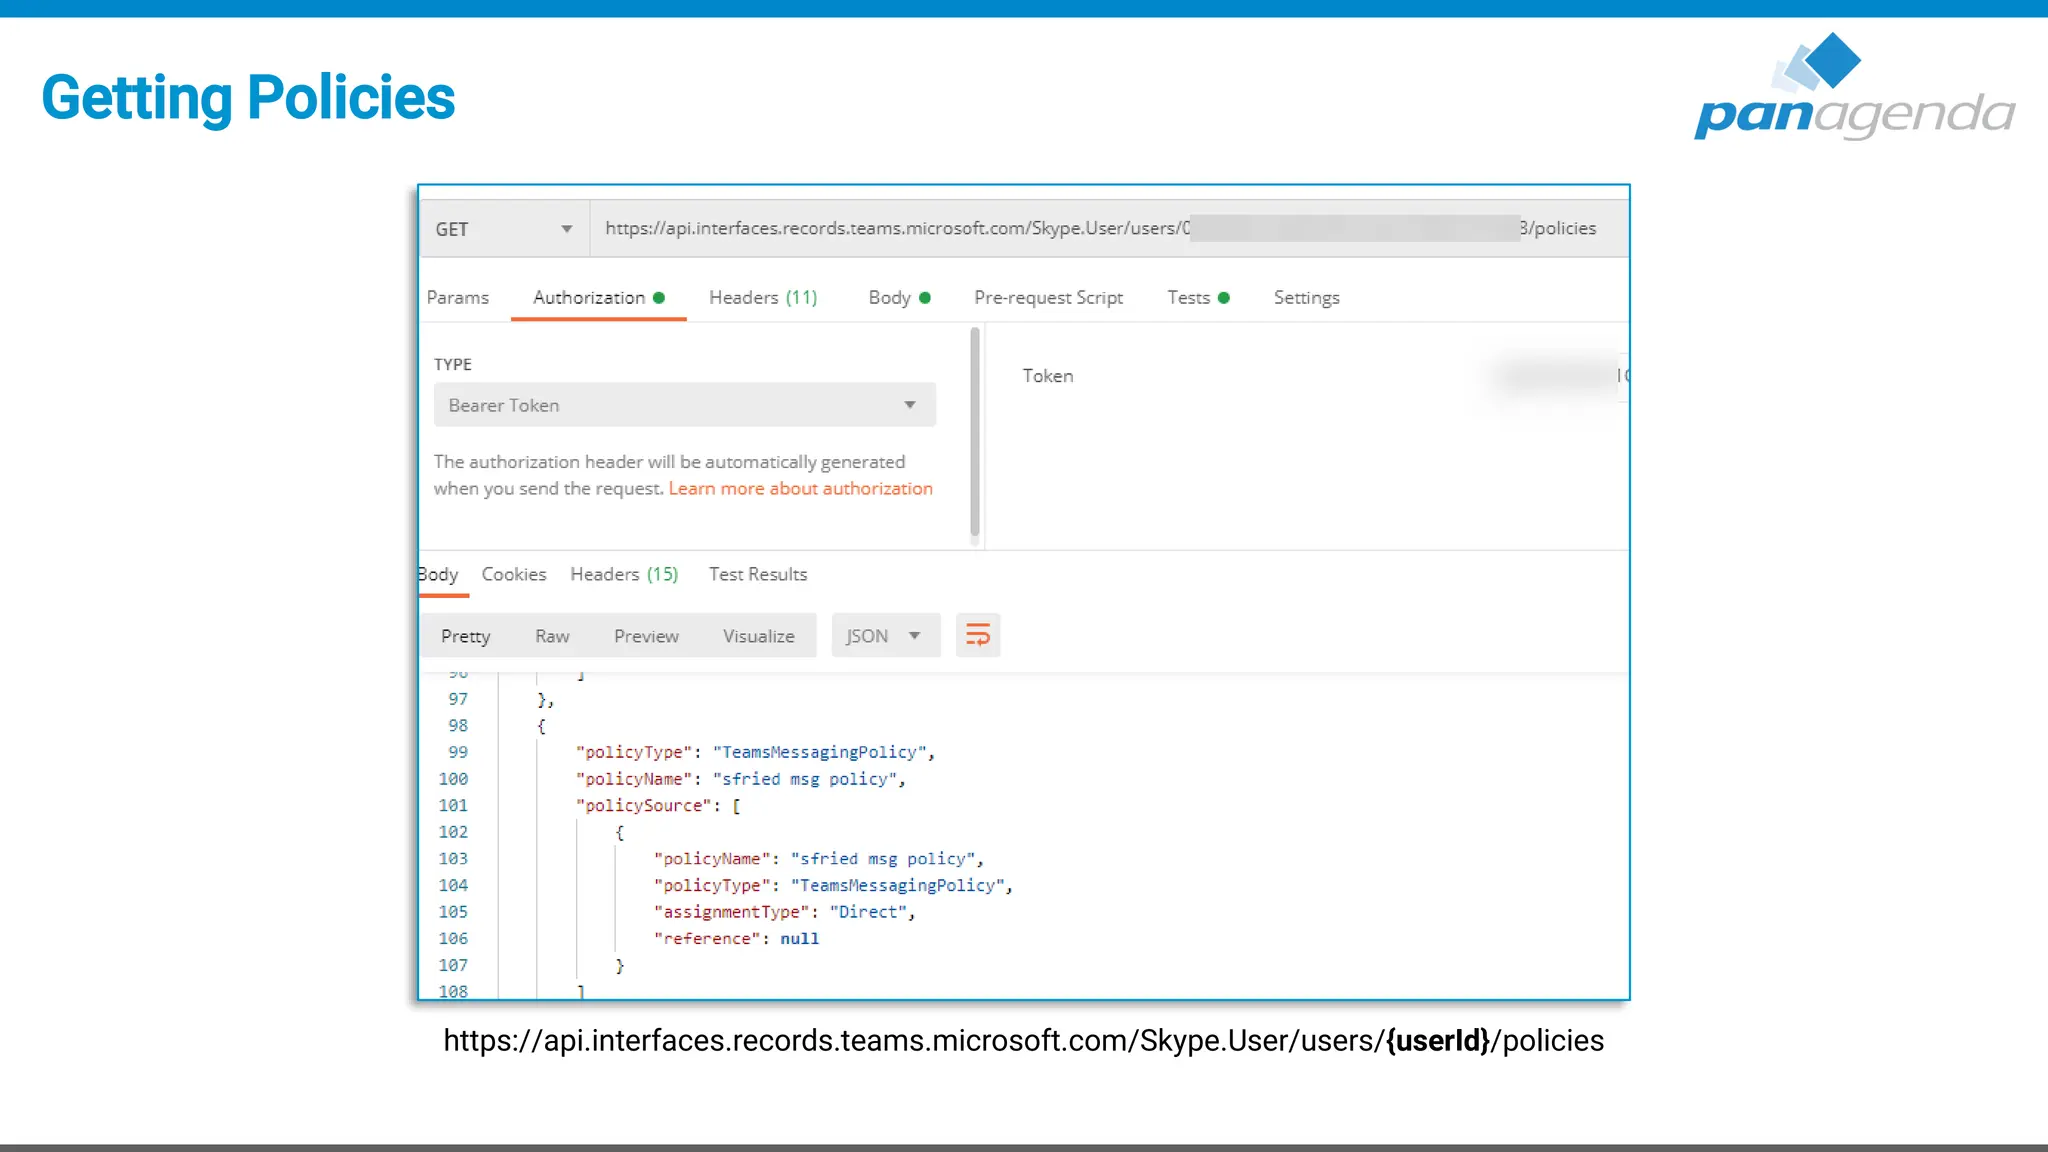
Task: Open the JSON format dropdown
Action: click(x=885, y=636)
